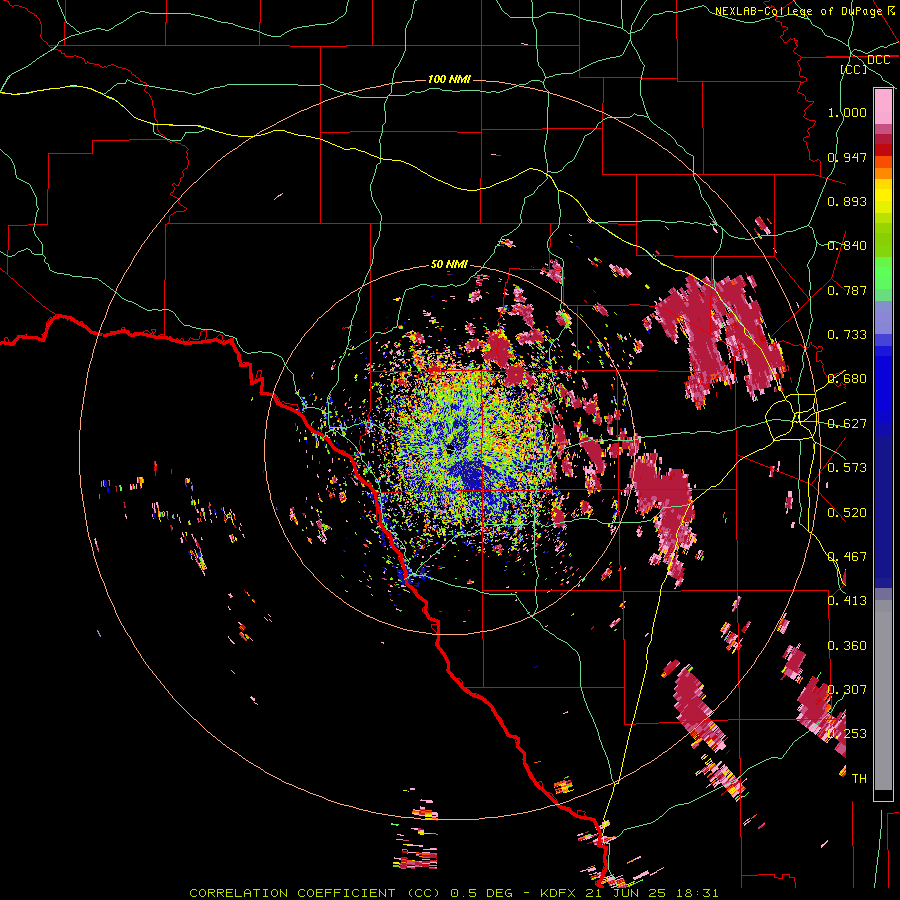Select the 0.947 scale value

(847, 157)
